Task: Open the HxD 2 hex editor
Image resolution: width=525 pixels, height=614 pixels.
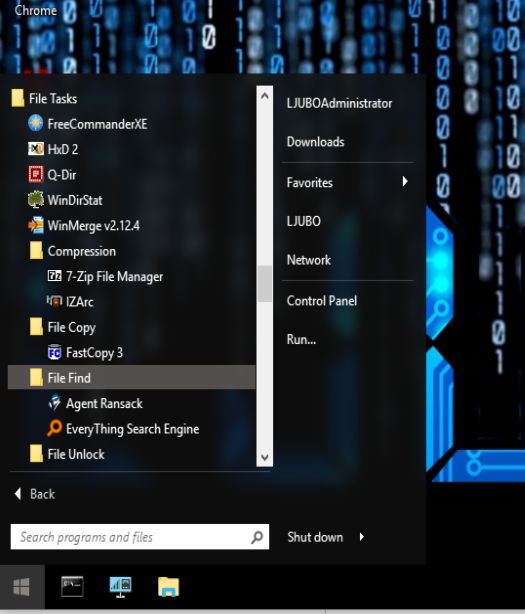Action: 132,149
